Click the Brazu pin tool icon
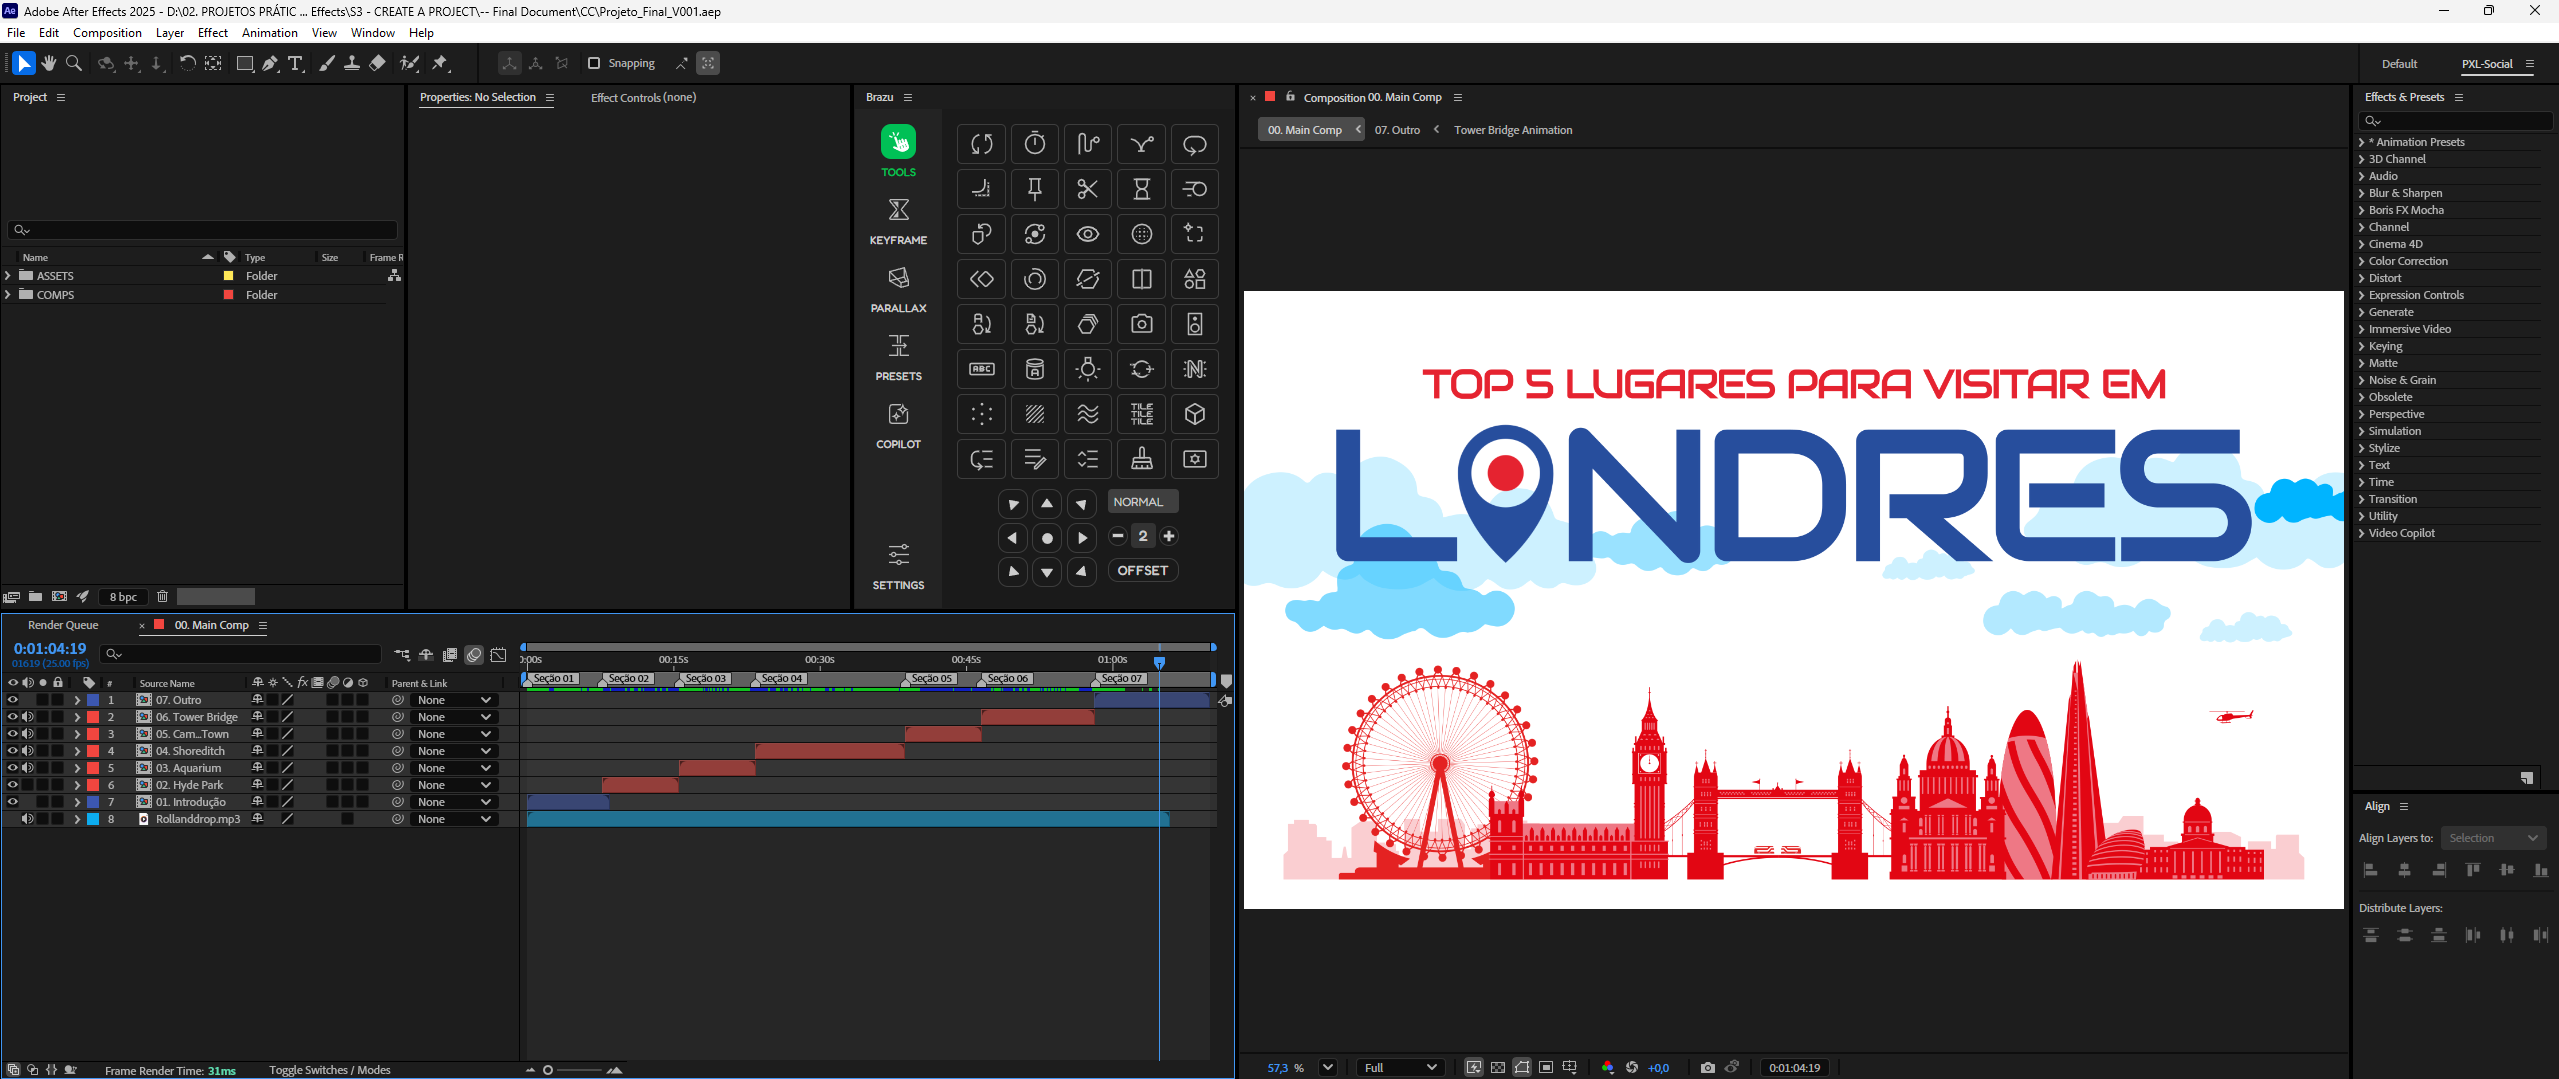Image resolution: width=2559 pixels, height=1079 pixels. point(1035,189)
